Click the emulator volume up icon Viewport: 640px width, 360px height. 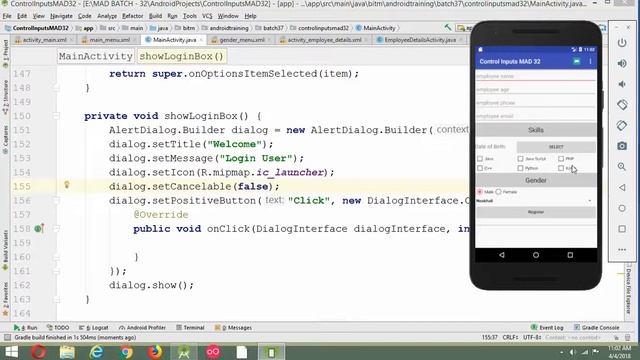pyautogui.click(x=622, y=63)
